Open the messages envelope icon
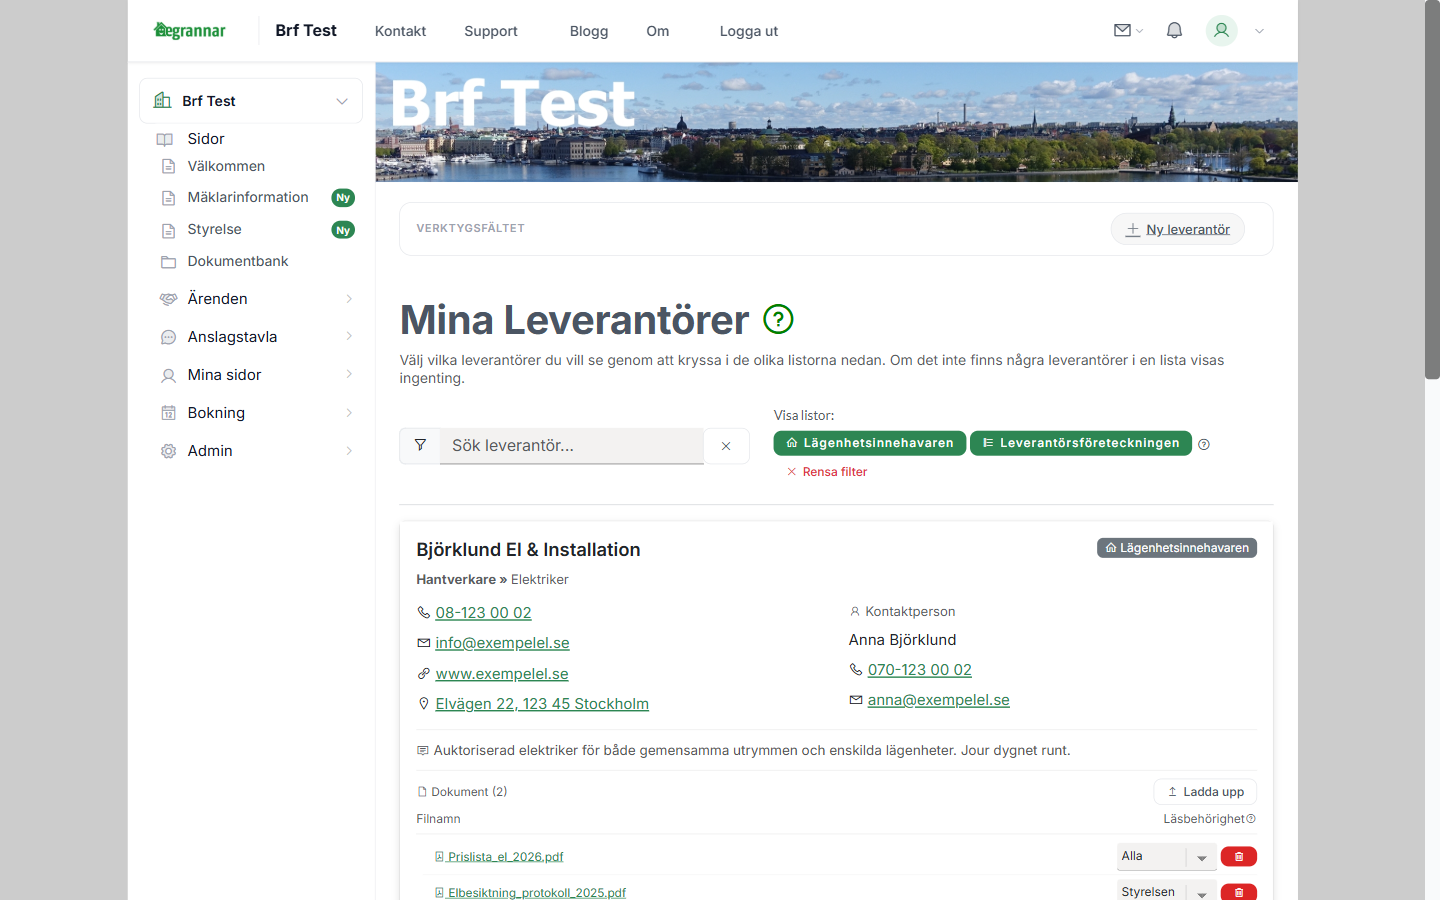The image size is (1440, 900). click(x=1121, y=30)
